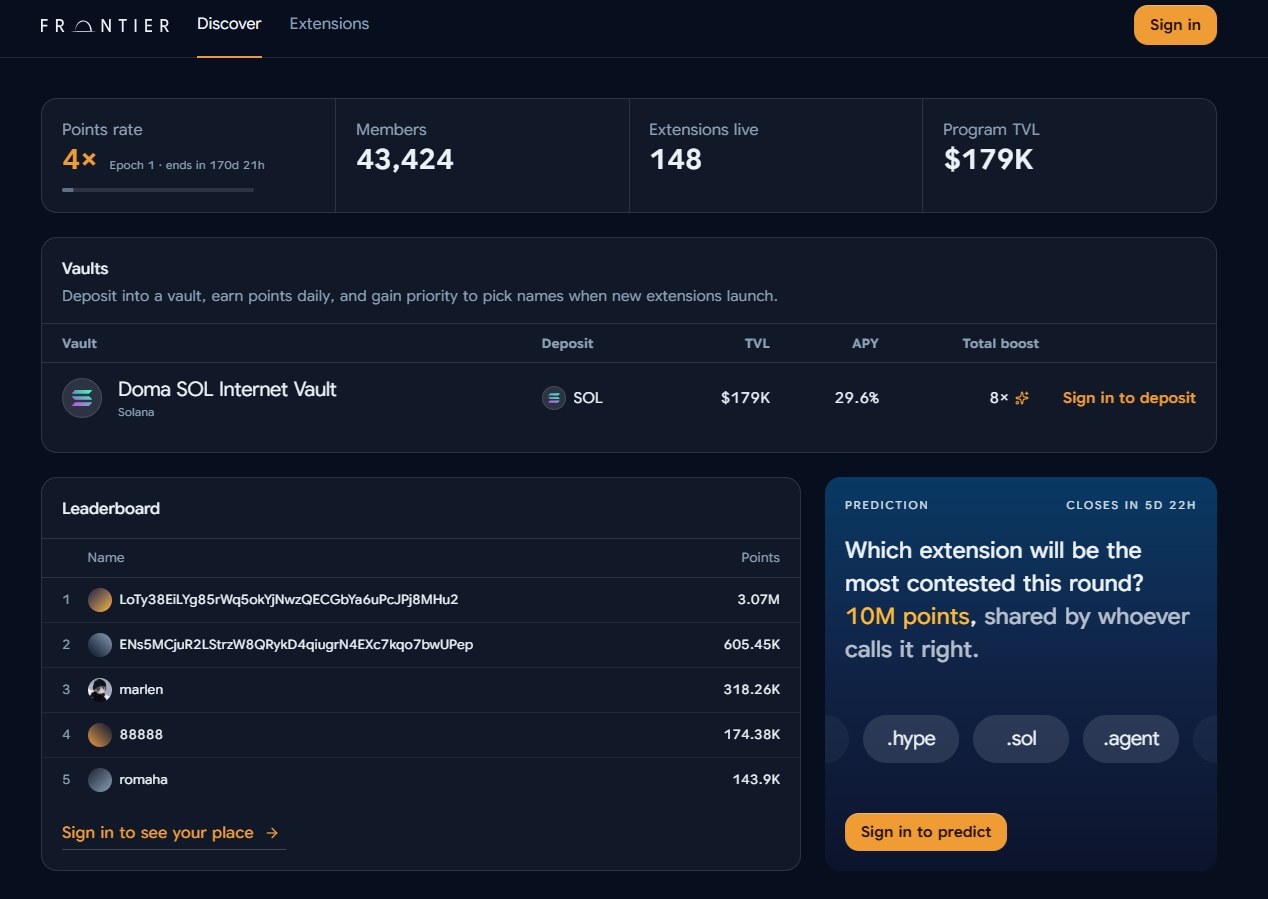This screenshot has width=1268, height=899.
Task: Click the Doma SOL Internet Vault icon
Action: 82,398
